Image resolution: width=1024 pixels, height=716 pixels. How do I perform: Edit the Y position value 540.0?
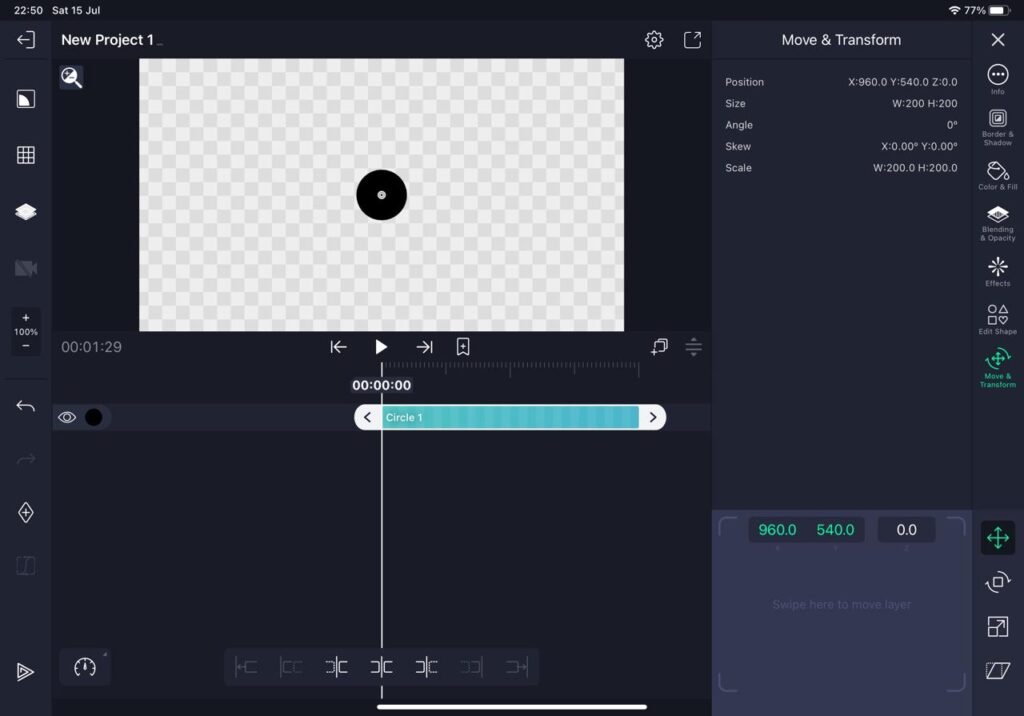point(835,530)
